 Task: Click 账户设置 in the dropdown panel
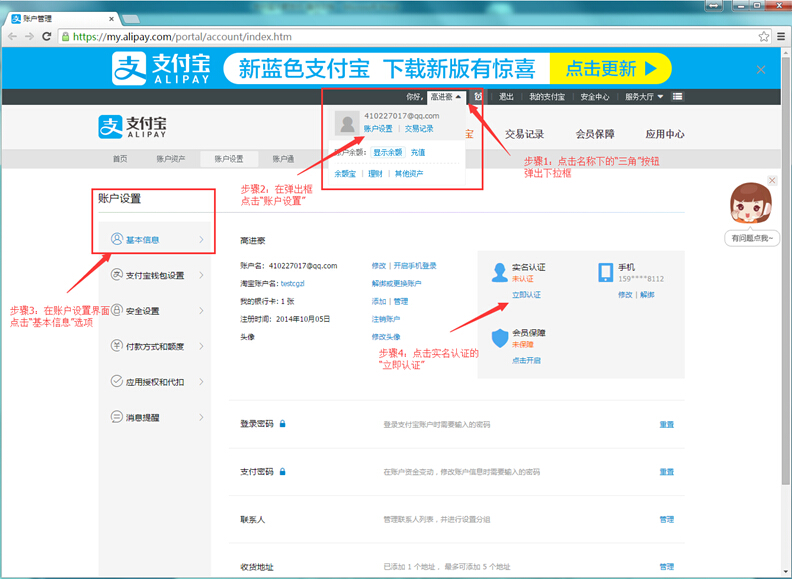pyautogui.click(x=378, y=128)
